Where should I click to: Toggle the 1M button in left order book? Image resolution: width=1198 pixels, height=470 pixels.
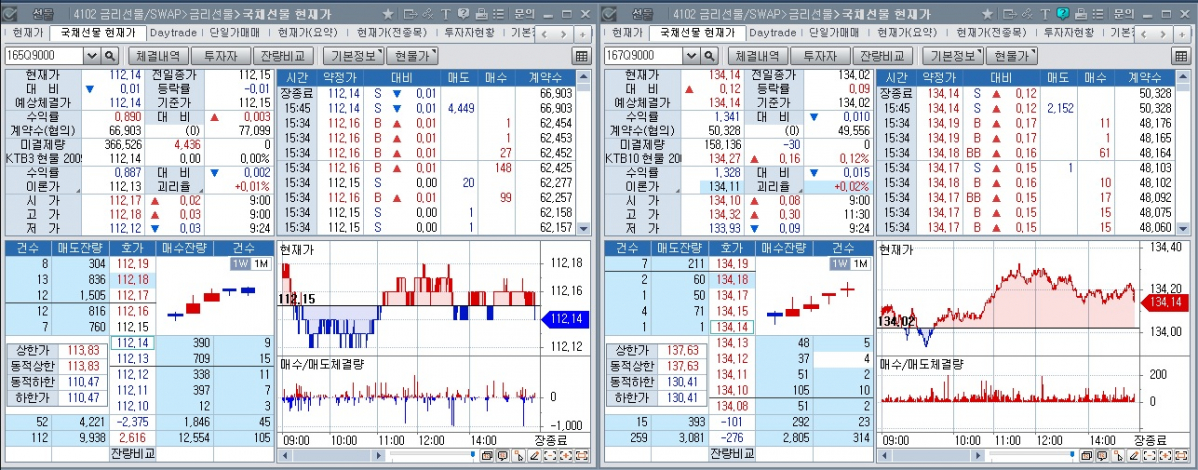pos(260,264)
